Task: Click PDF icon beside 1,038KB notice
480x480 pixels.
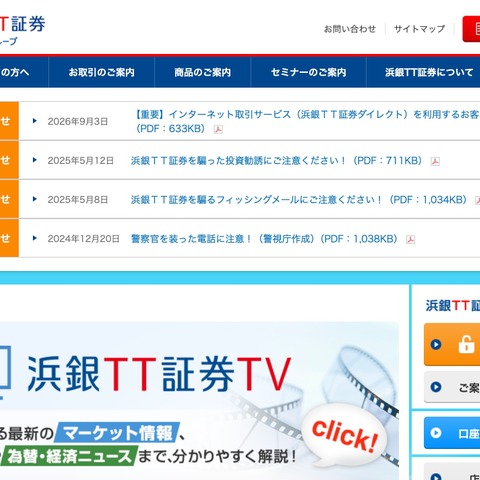Action: pos(410,239)
